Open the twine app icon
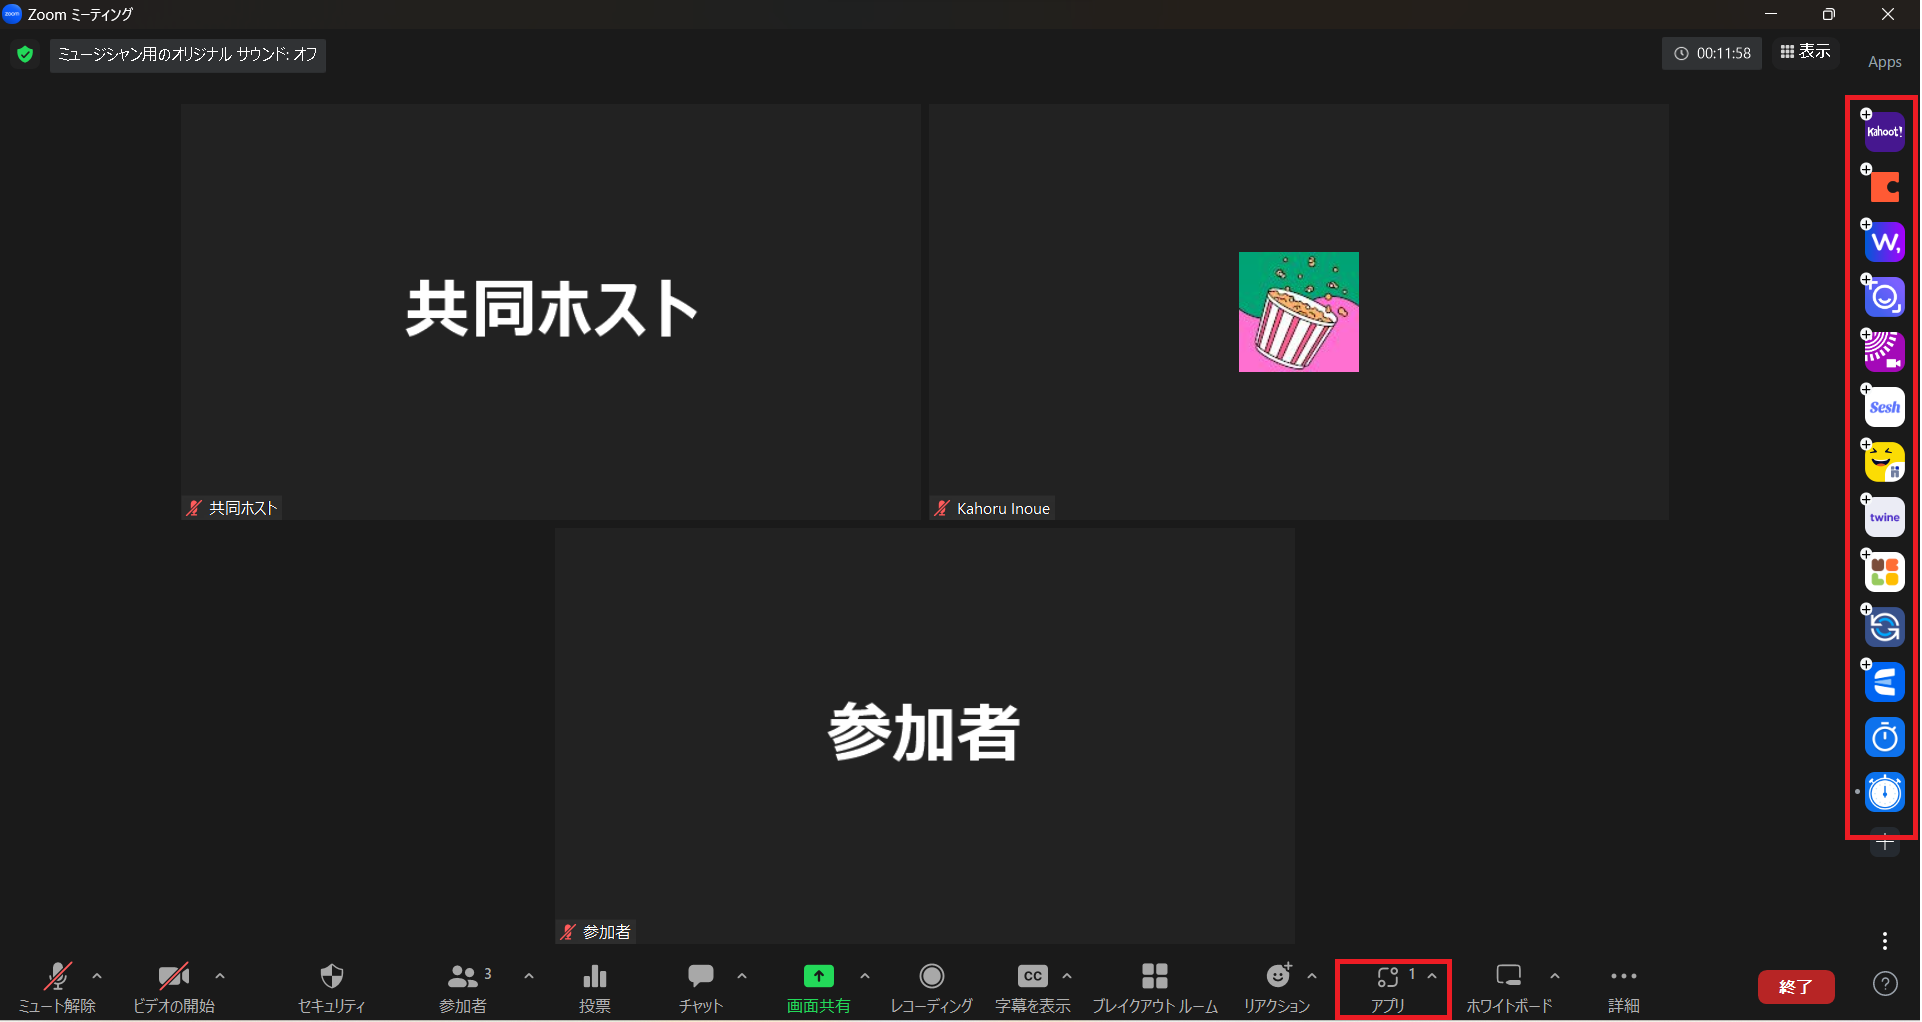 1884,517
